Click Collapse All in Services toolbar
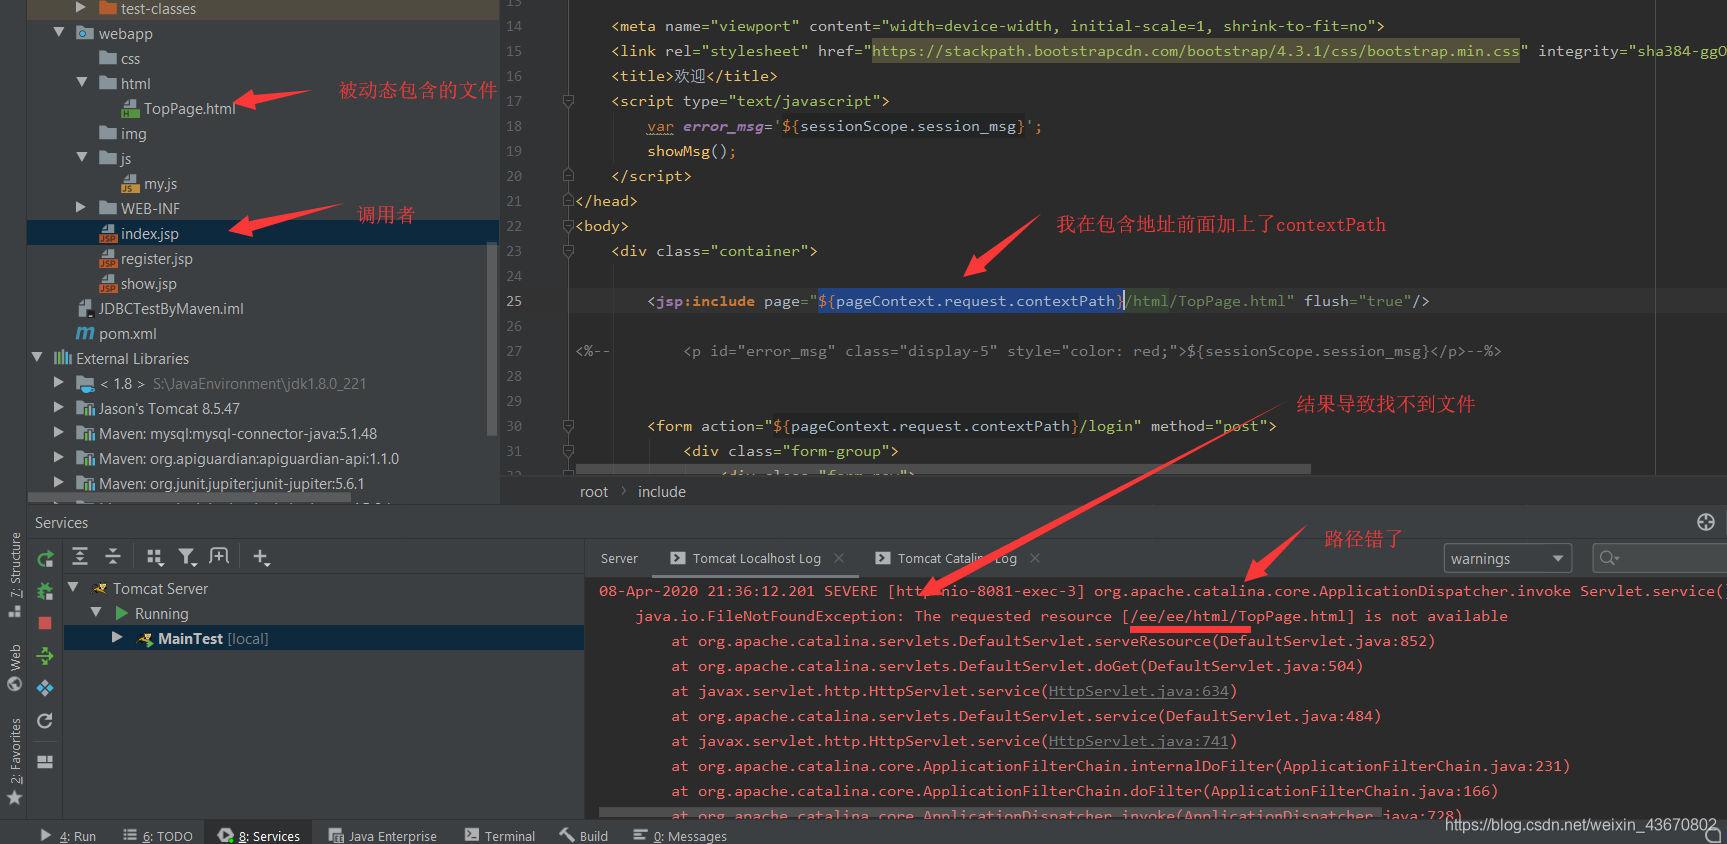Viewport: 1727px width, 844px height. 113,557
